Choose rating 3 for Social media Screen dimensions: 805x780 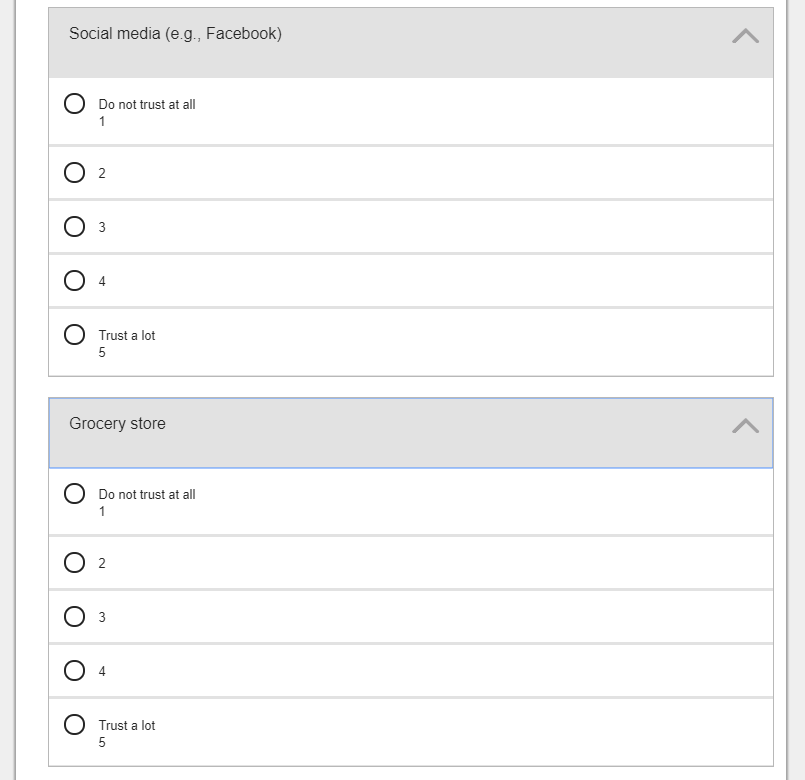74,227
